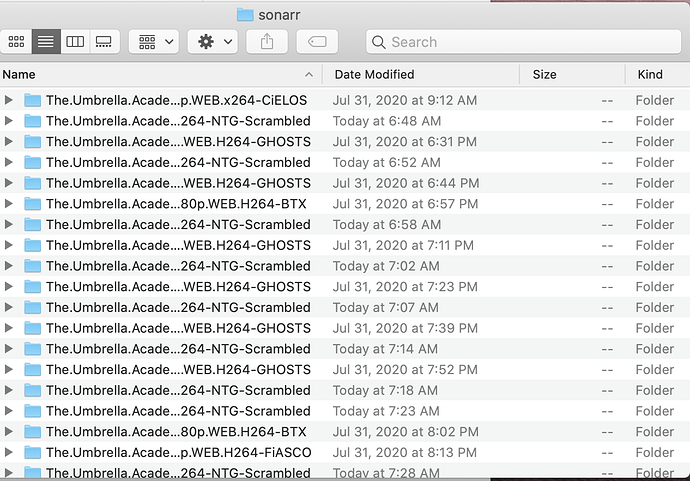This screenshot has height=481, width=690.
Task: Expand folder modified Jul 31 at 6:44 PM
Action: pos(8,183)
